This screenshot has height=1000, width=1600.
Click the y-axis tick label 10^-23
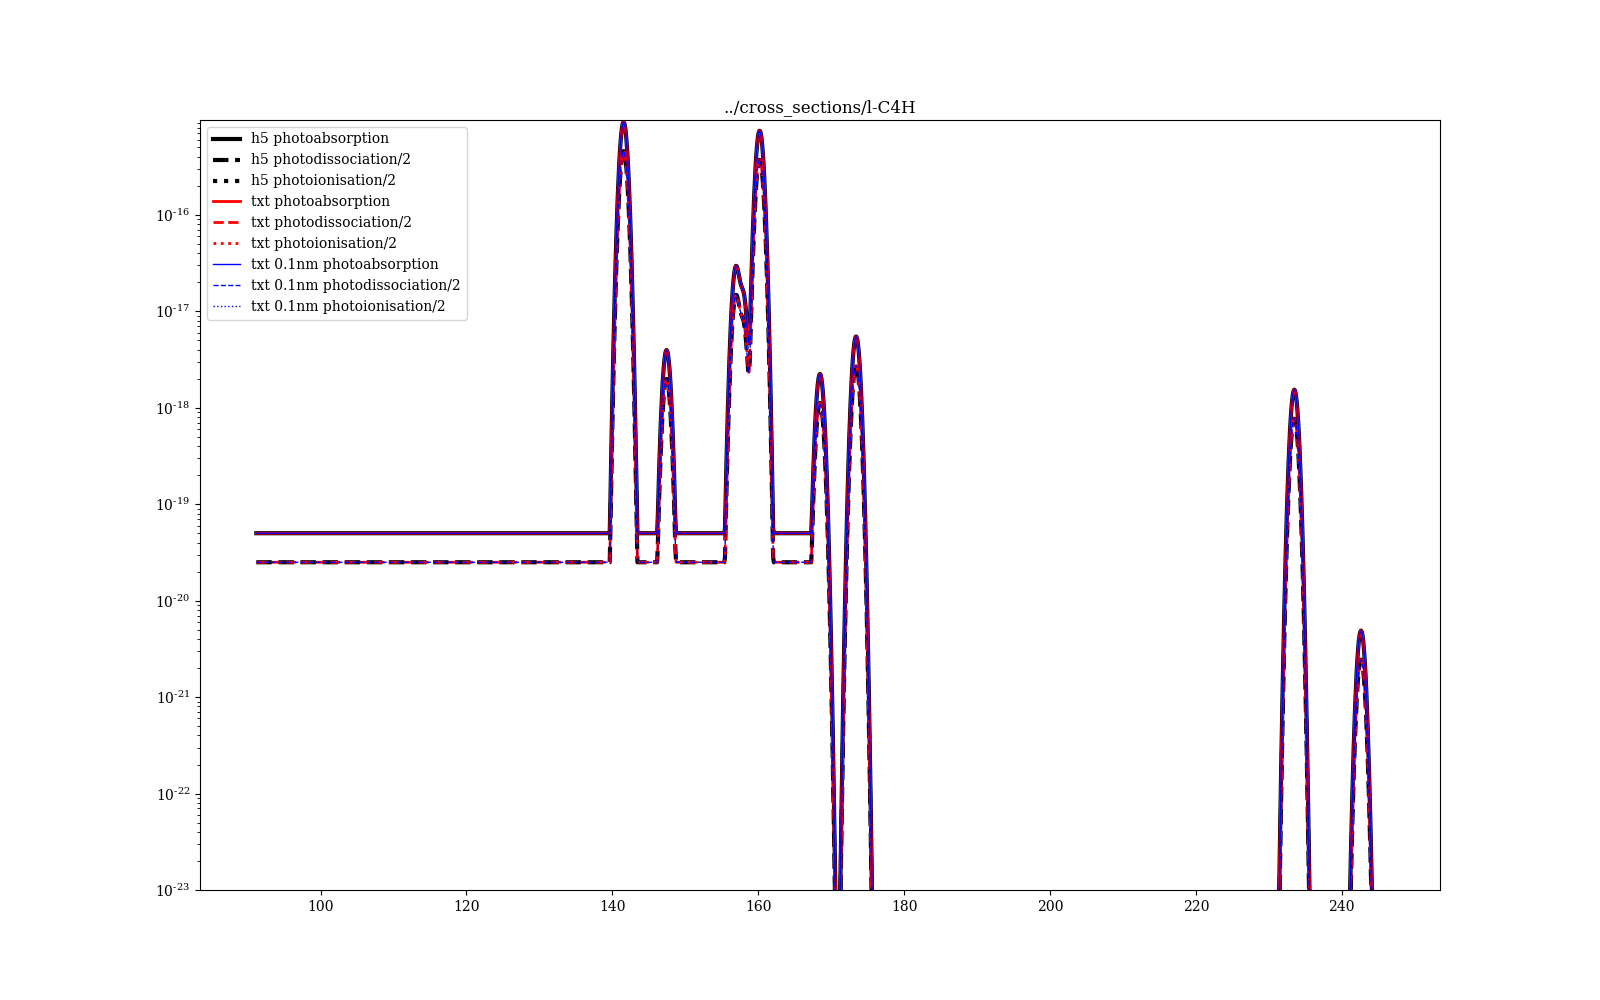pos(173,889)
